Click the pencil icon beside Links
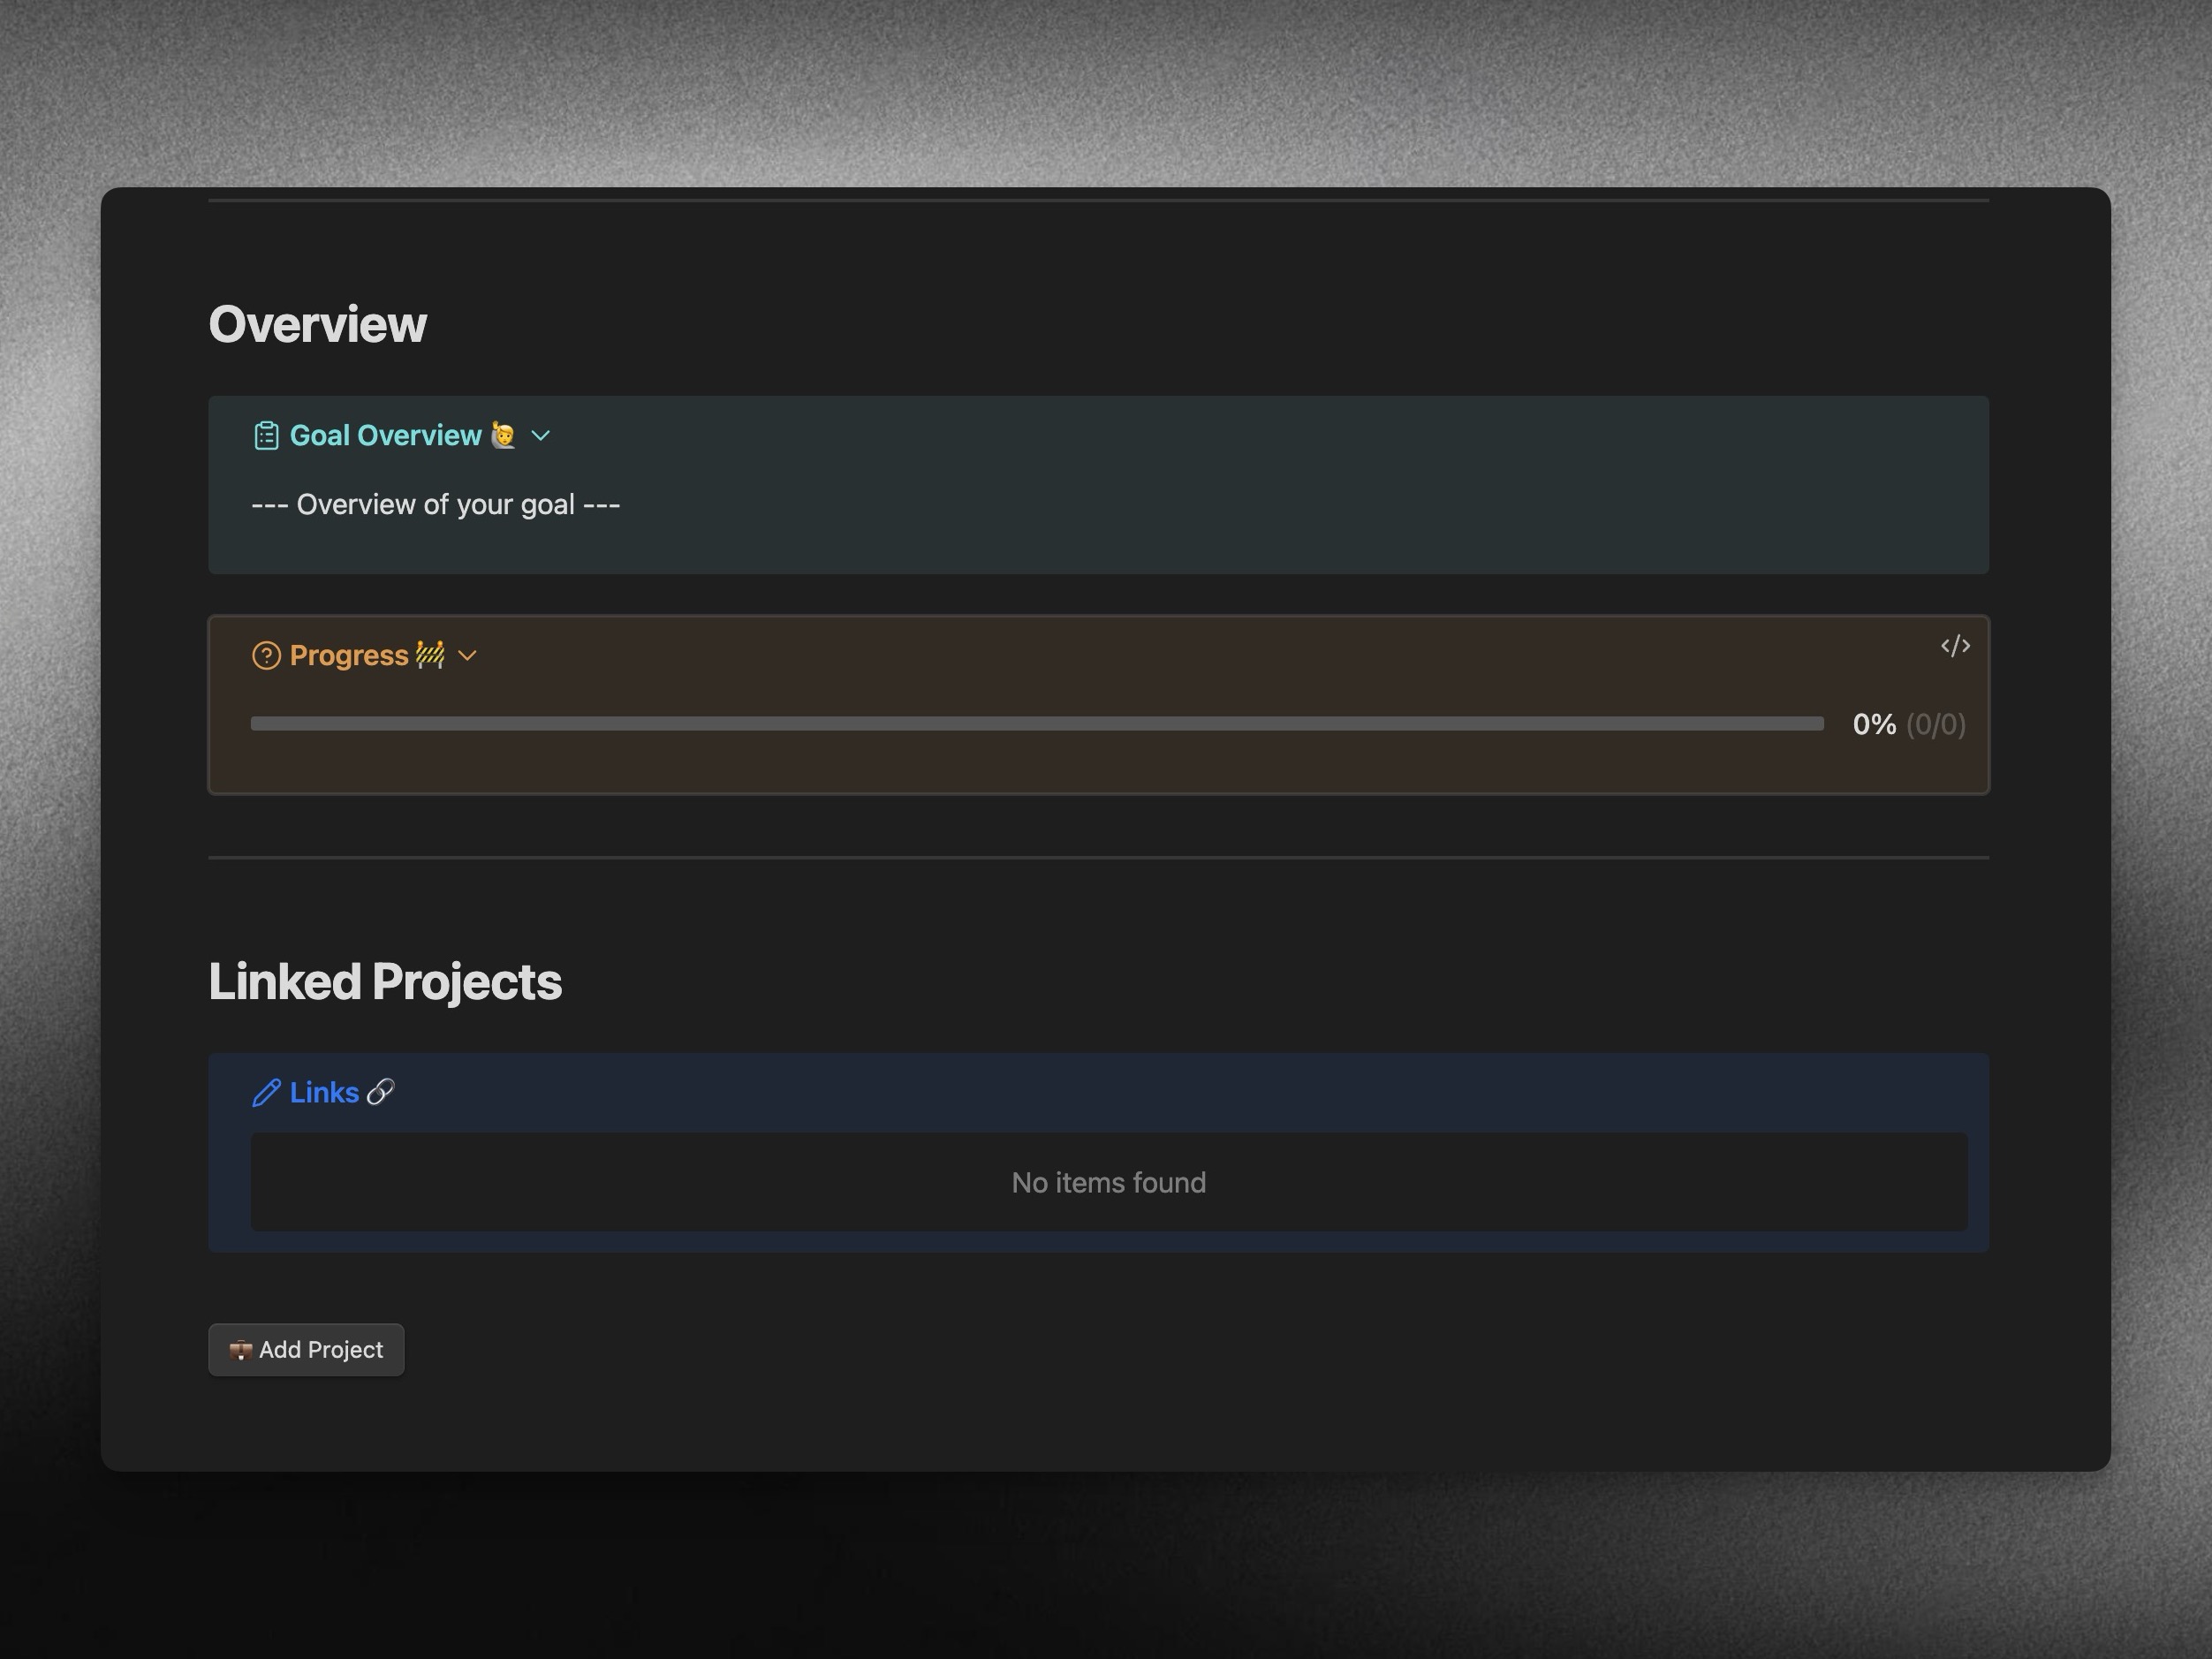Viewport: 2212px width, 1659px height. [266, 1093]
